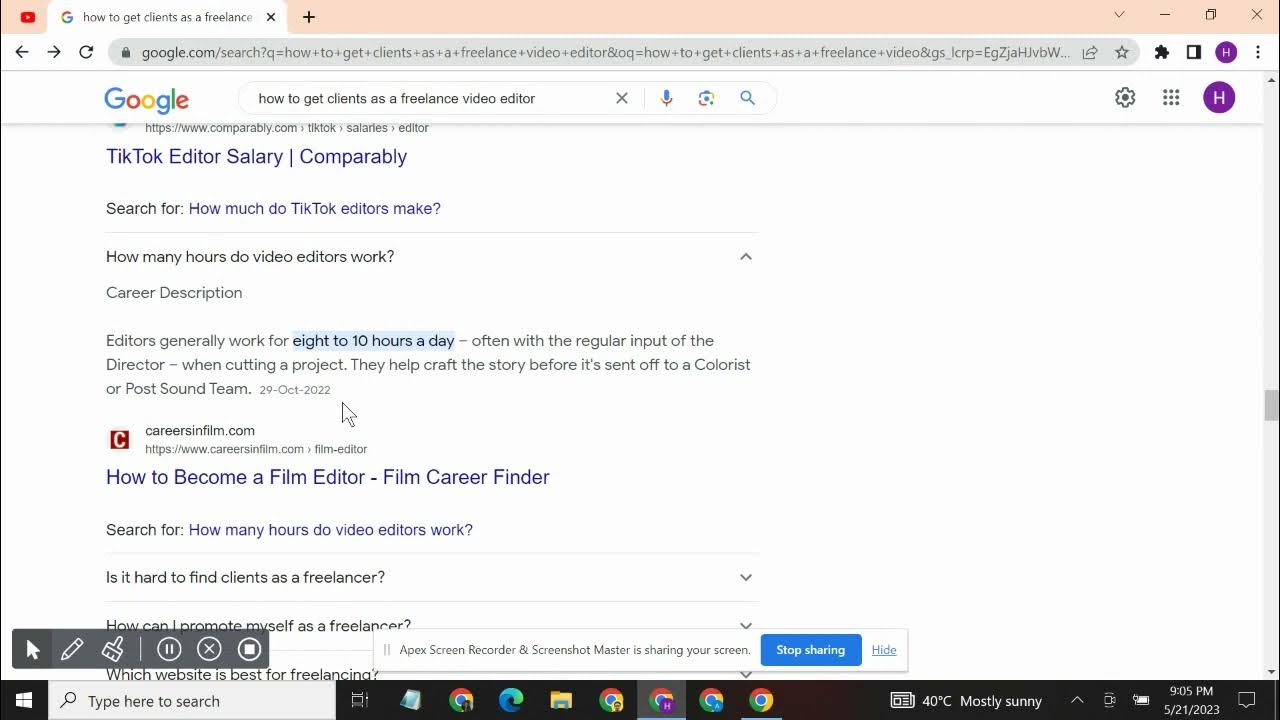Close the Google search tab

pos(271,17)
